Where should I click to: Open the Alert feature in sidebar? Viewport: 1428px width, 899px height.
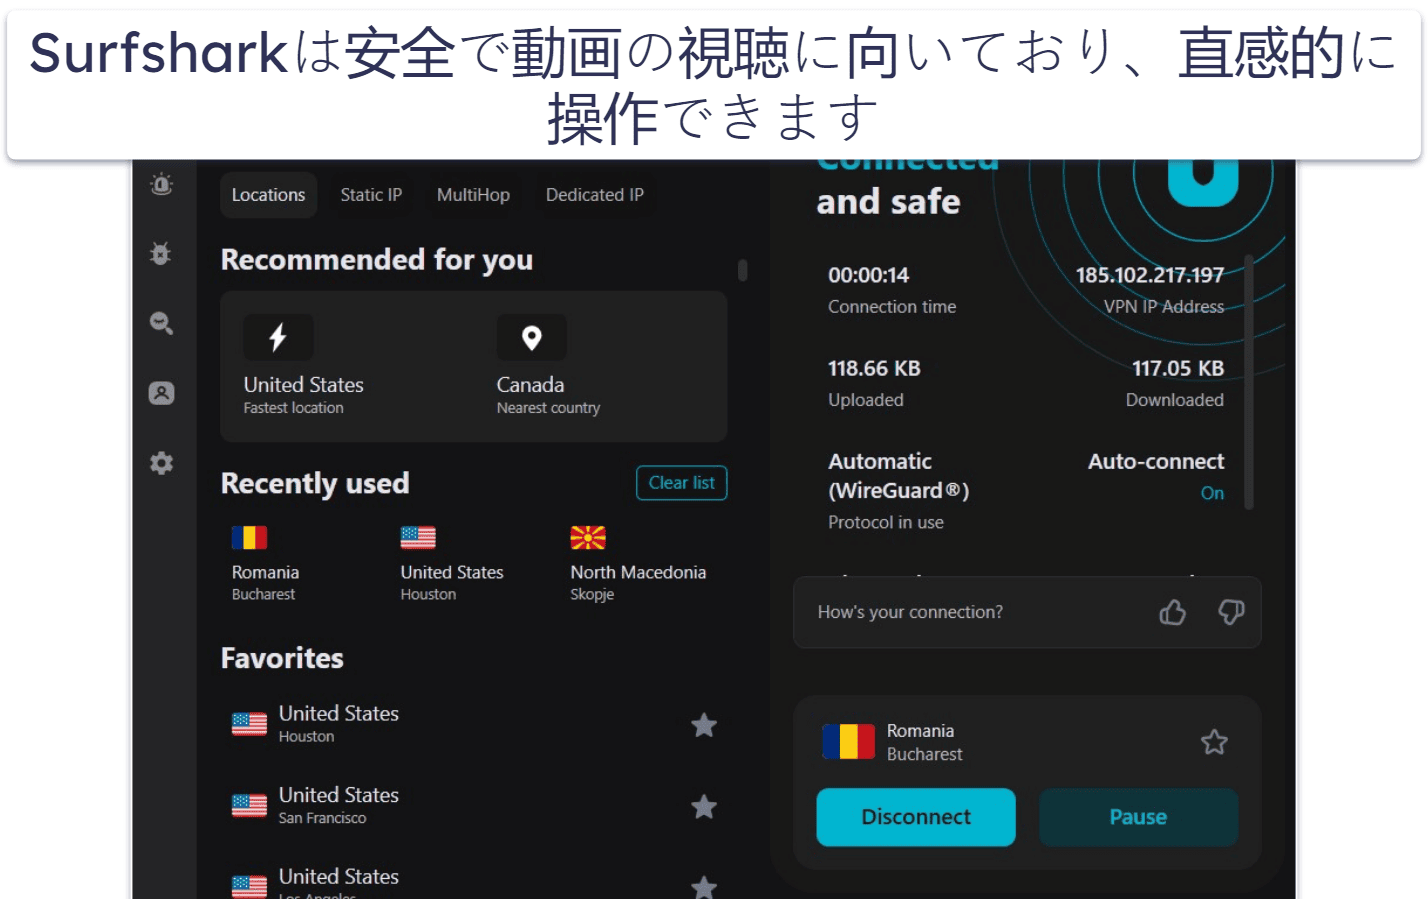coord(161,184)
